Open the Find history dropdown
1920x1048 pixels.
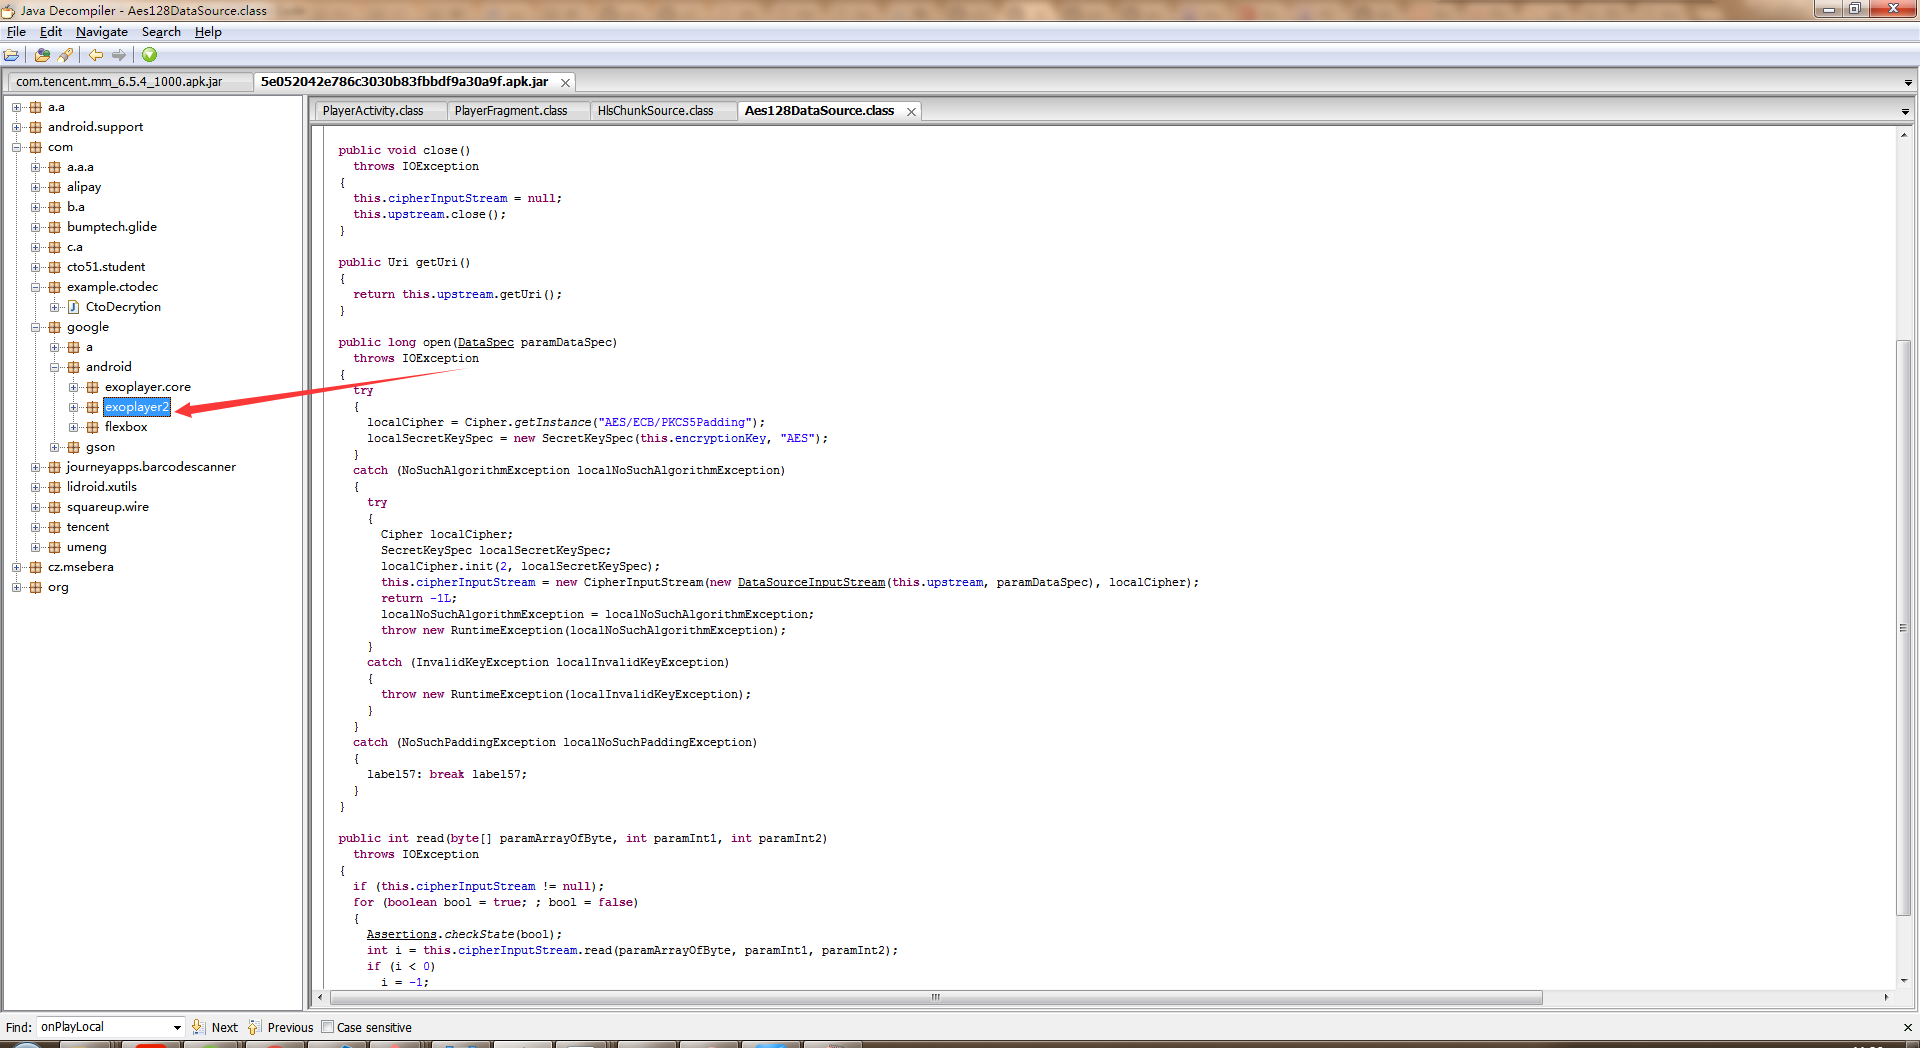177,1027
